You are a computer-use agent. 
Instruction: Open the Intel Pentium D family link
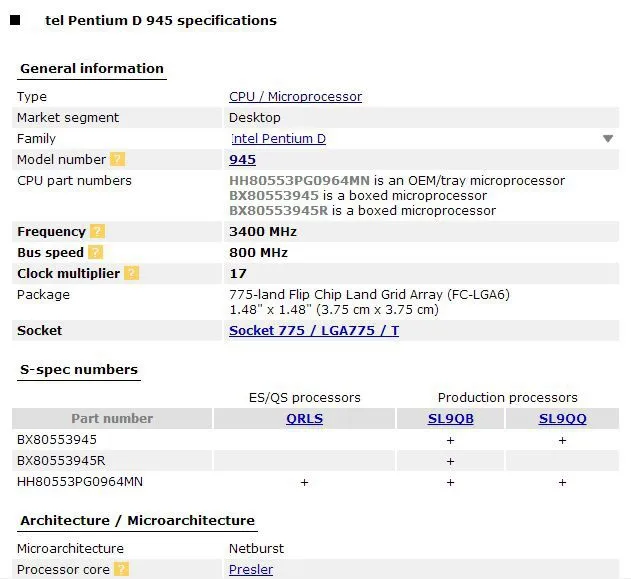pyautogui.click(x=278, y=138)
